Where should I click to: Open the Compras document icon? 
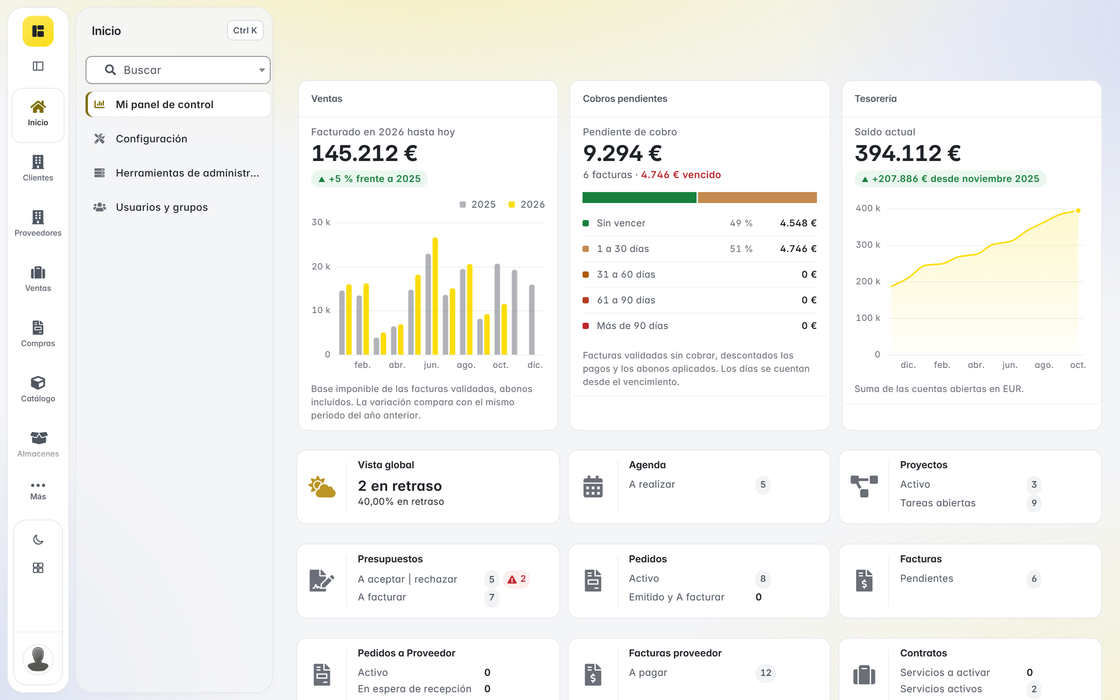(38, 327)
